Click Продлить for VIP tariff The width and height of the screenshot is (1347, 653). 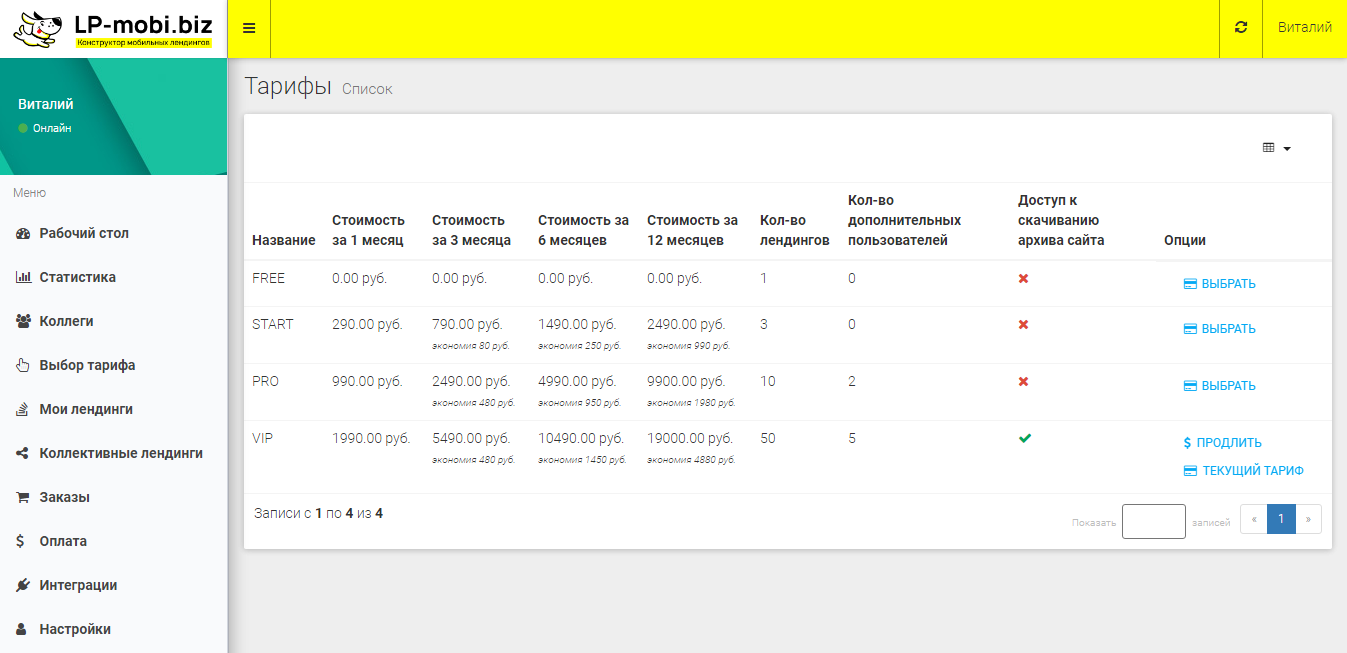click(x=1222, y=443)
